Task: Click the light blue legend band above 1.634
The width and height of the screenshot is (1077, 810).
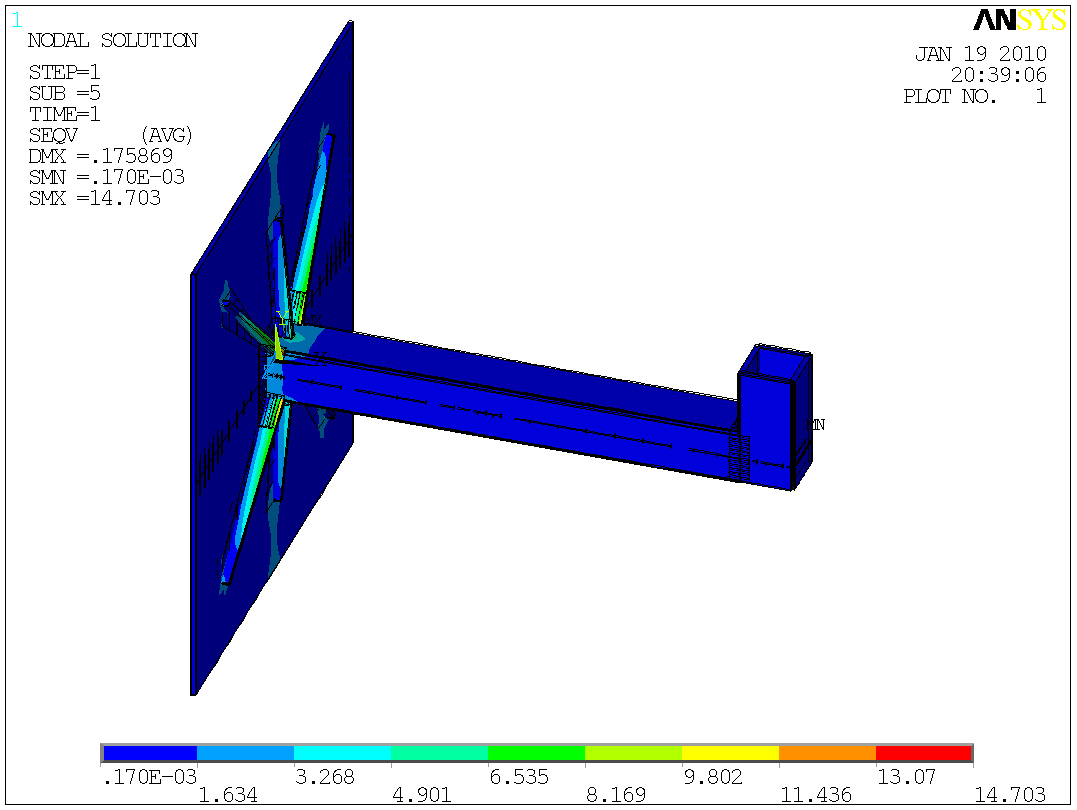Action: pos(245,754)
